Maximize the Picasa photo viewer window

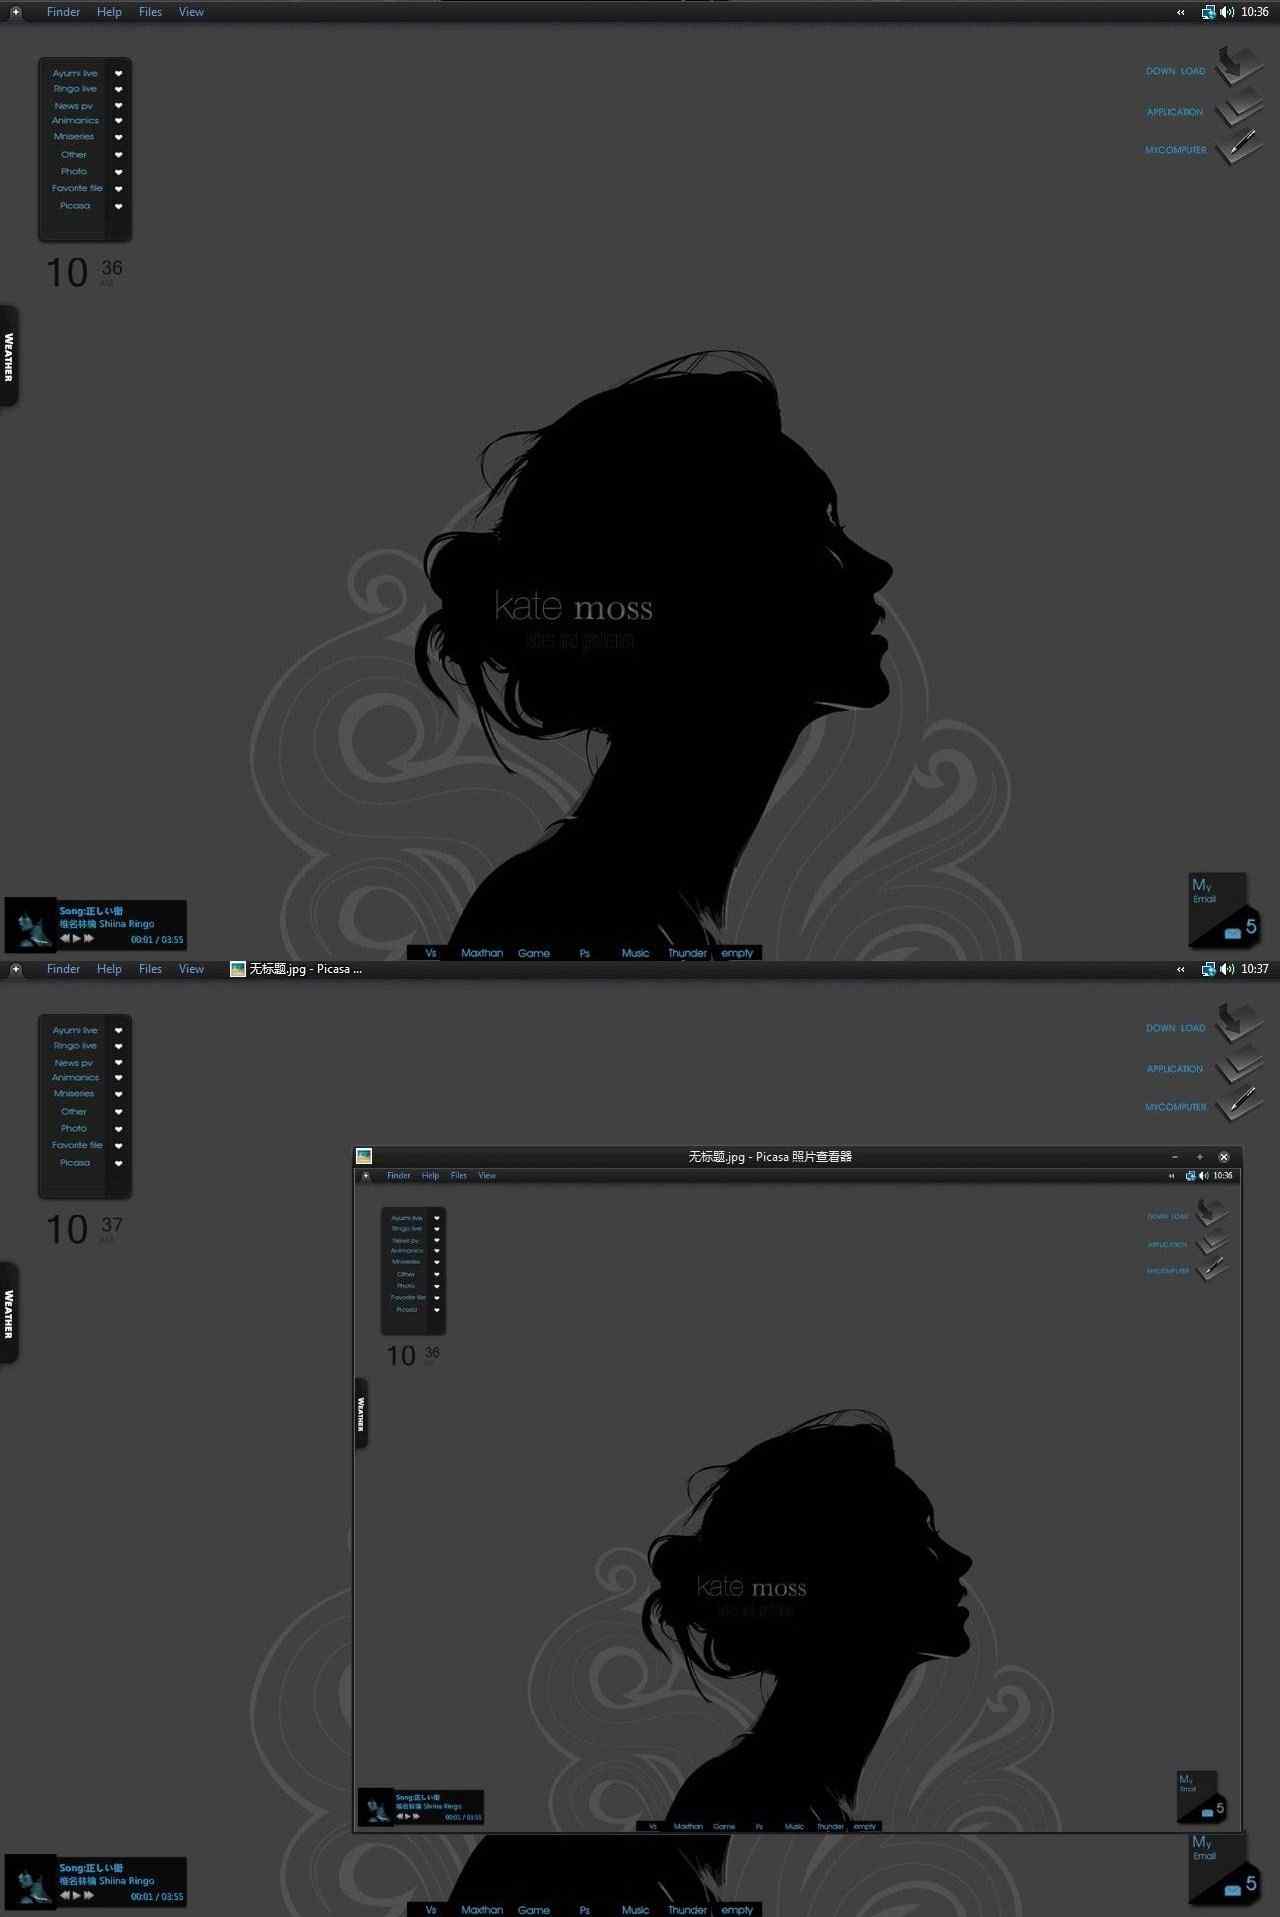tap(1200, 1157)
